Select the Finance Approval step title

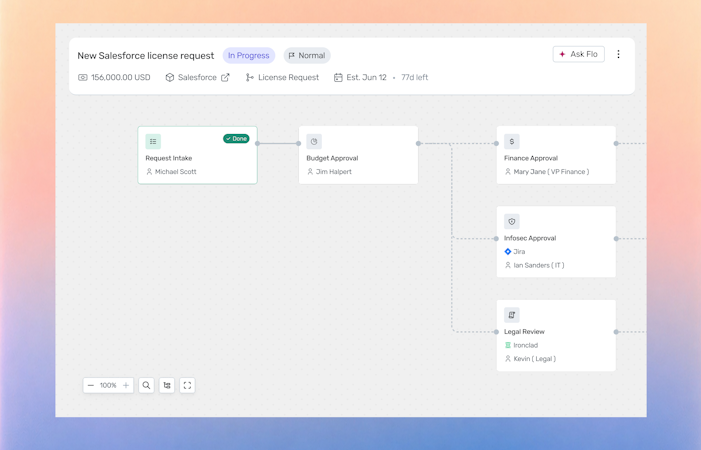(x=531, y=158)
